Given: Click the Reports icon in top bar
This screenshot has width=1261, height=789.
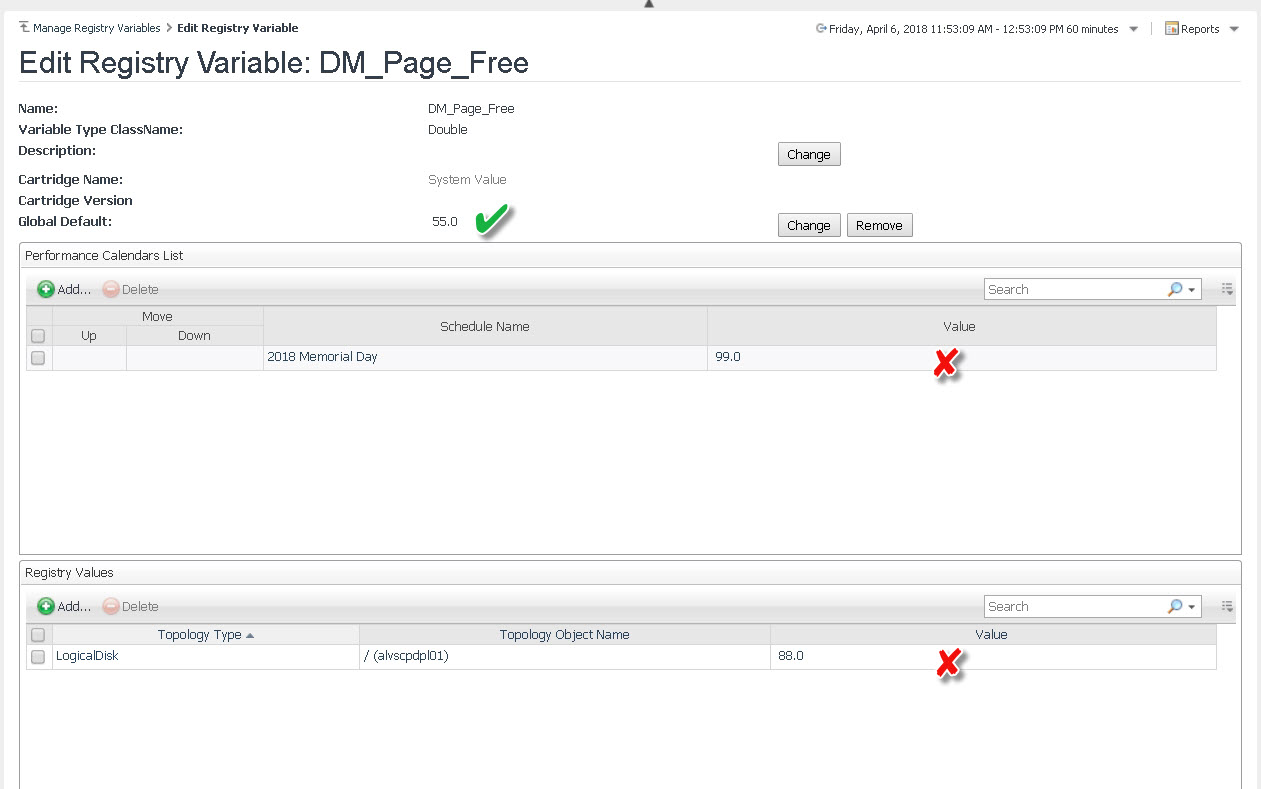Looking at the screenshot, I should click(1172, 29).
